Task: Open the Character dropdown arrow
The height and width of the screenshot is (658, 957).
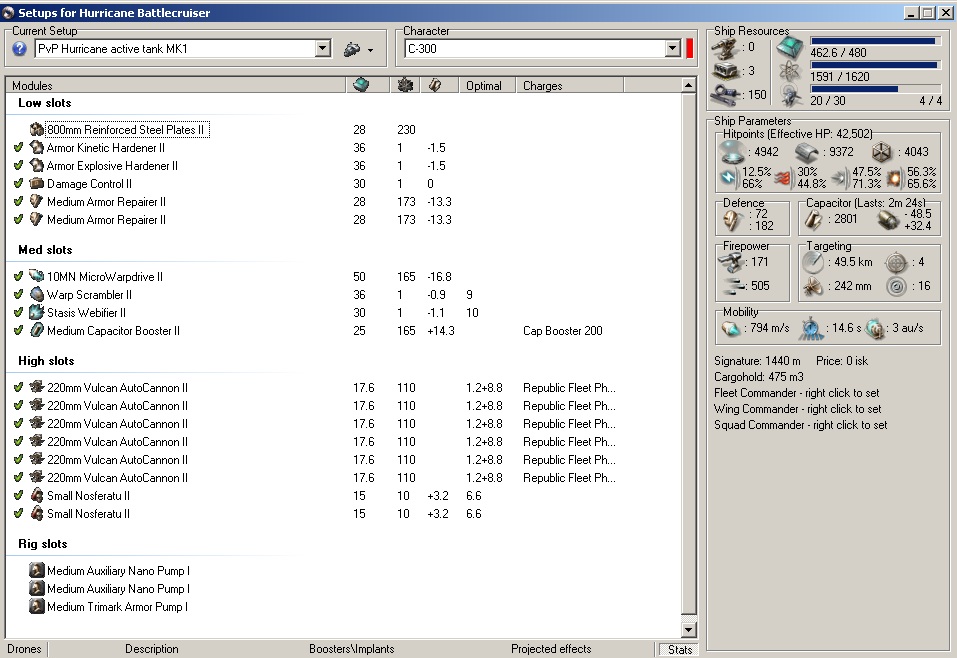Action: click(672, 49)
